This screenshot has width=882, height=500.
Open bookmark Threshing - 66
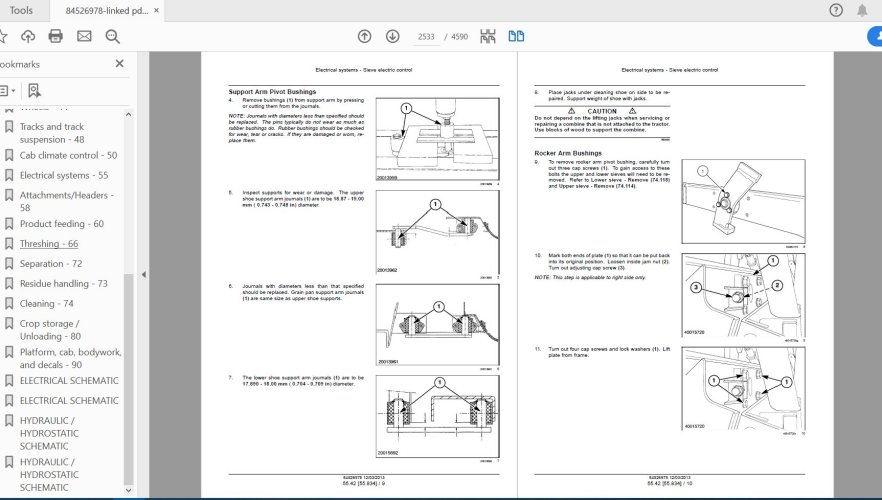(49, 244)
